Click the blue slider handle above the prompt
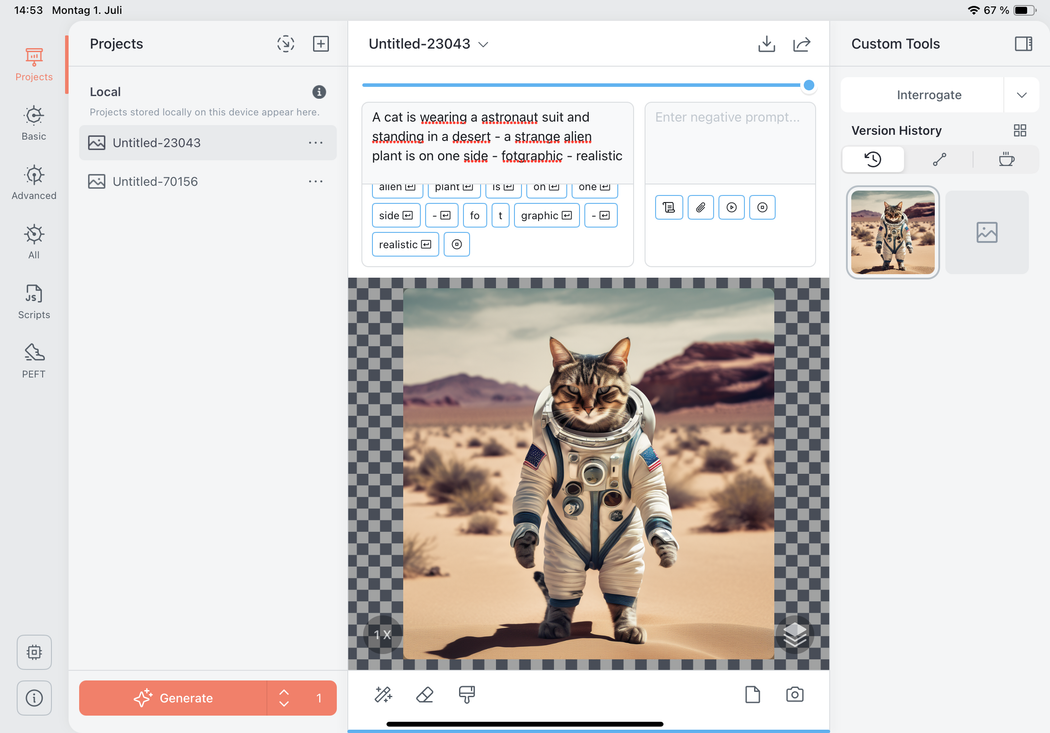The image size is (1050, 733). (x=809, y=85)
